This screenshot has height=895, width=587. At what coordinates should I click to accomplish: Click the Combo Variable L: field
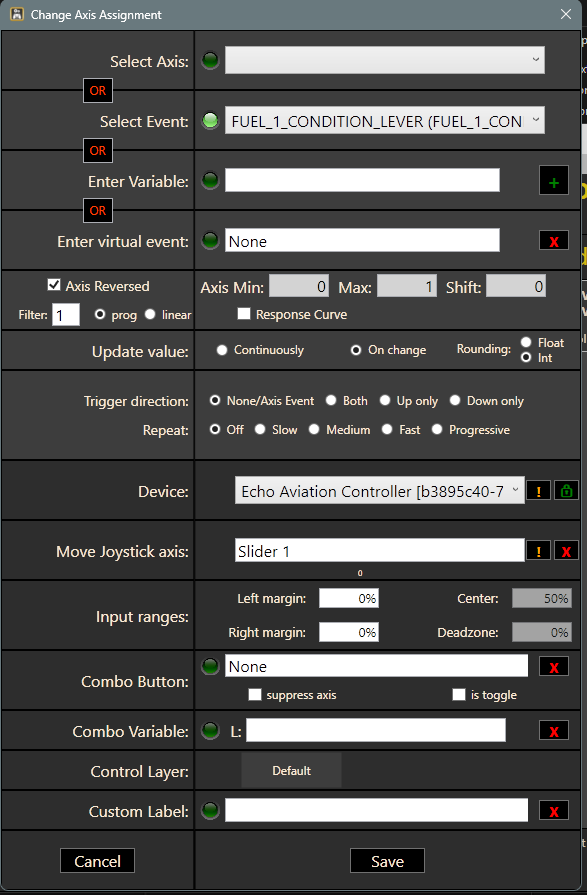pyautogui.click(x=376, y=730)
